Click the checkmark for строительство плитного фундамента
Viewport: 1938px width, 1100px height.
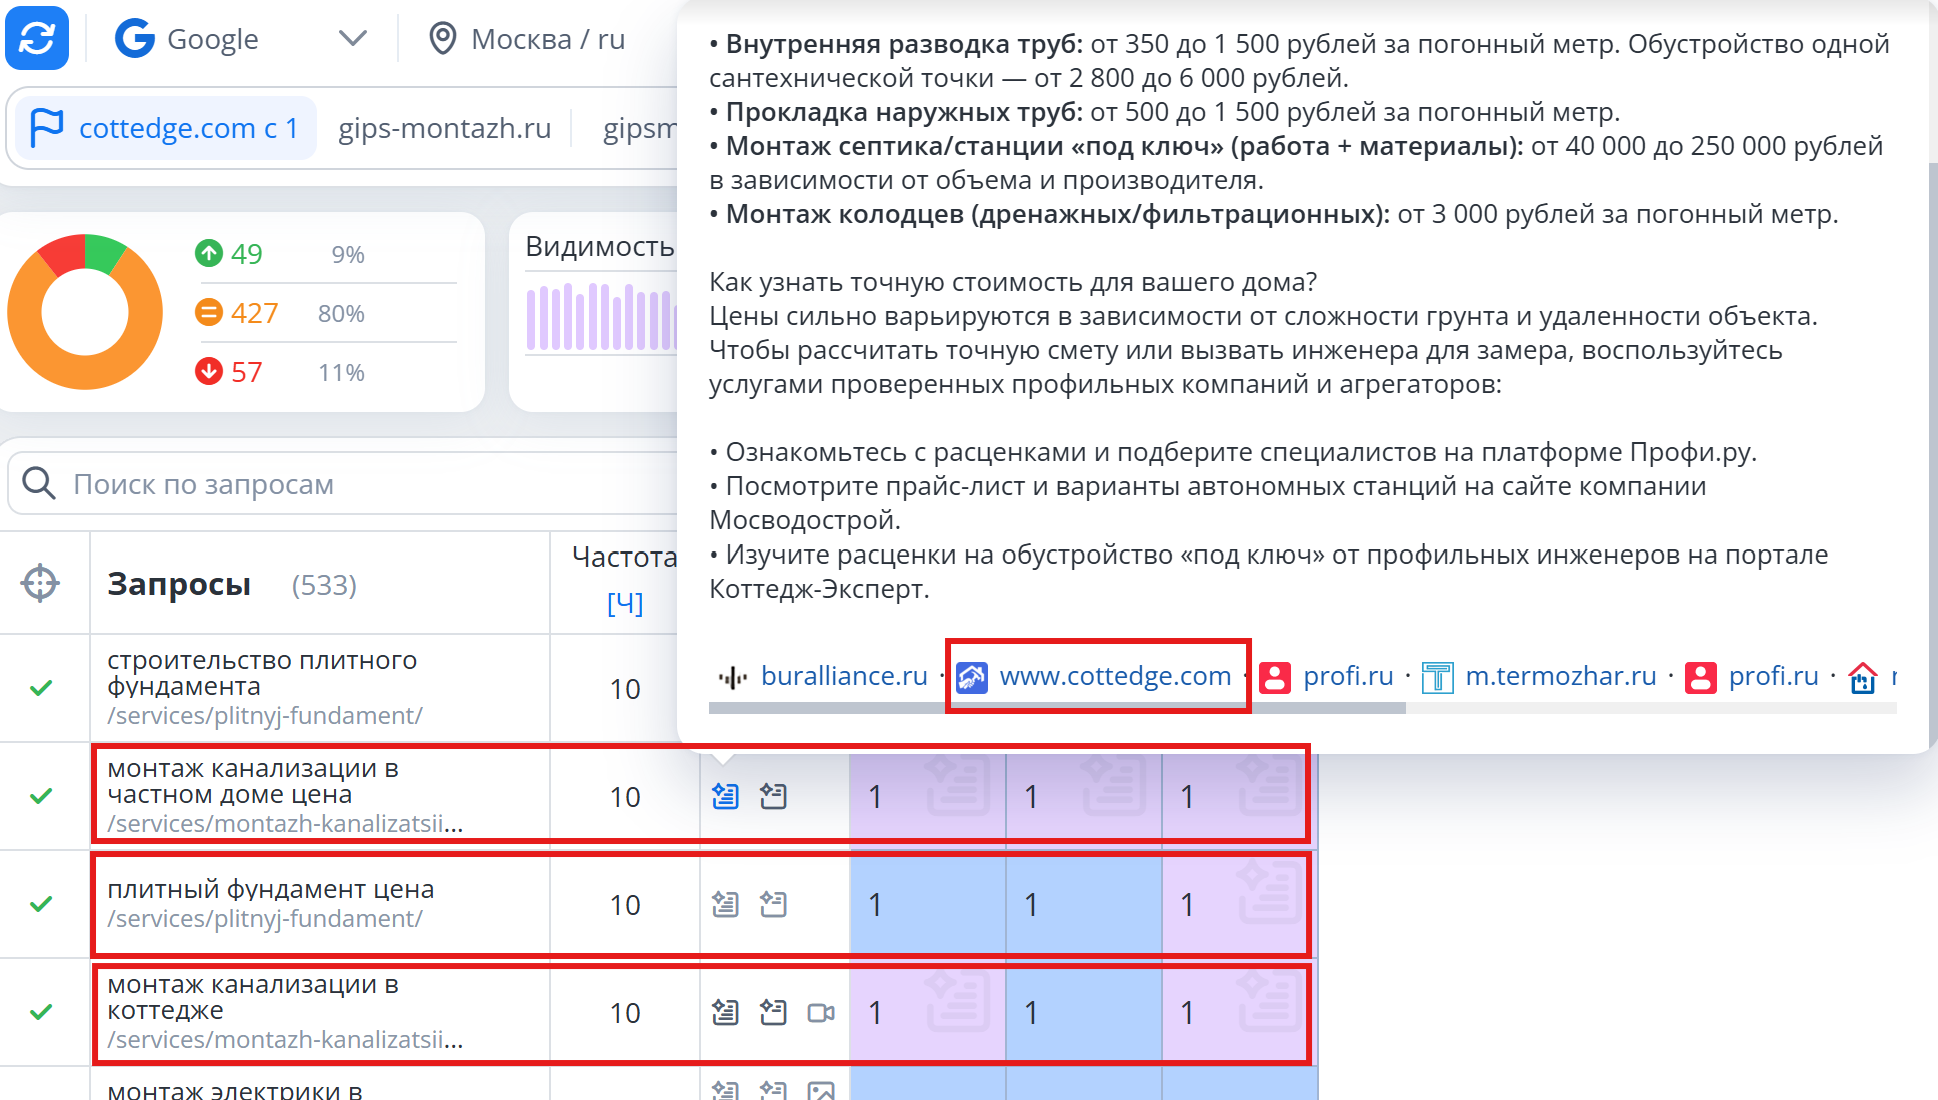[41, 688]
